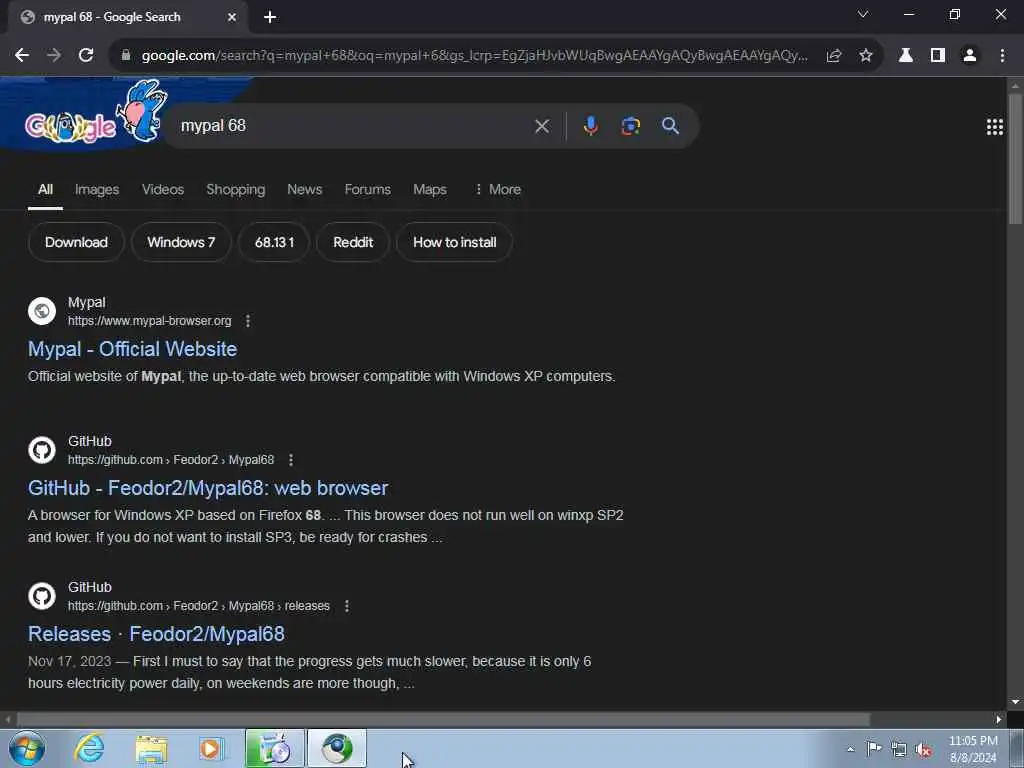The image size is (1024, 768).
Task: Switch to Videos results tab
Action: pyautogui.click(x=163, y=189)
